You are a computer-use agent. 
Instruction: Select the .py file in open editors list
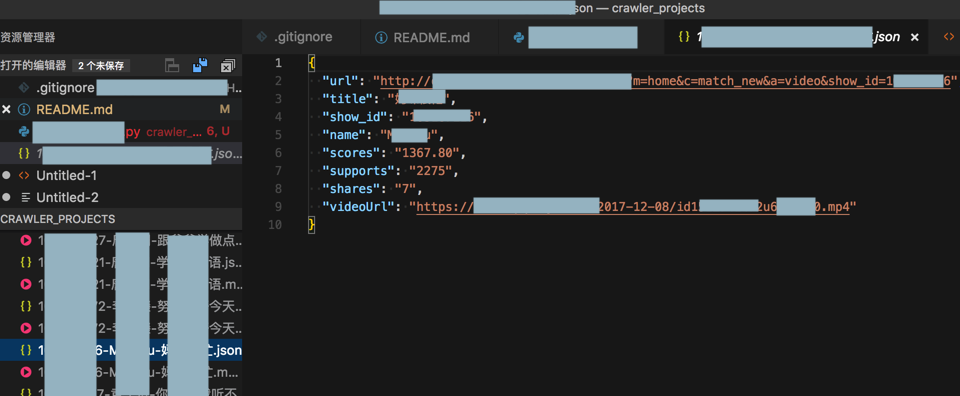121,132
